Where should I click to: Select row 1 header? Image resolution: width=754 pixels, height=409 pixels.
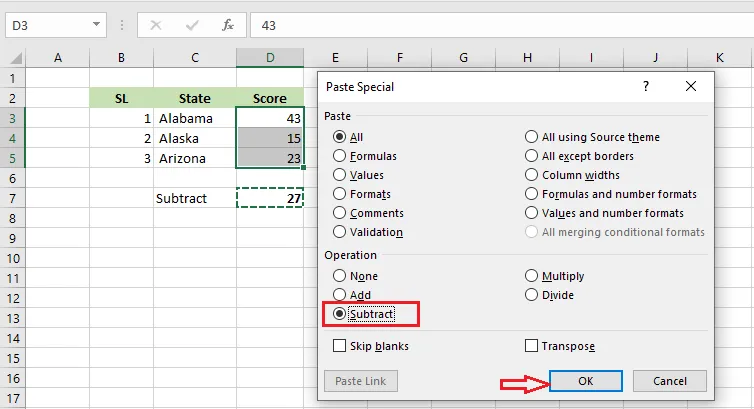click(x=13, y=78)
